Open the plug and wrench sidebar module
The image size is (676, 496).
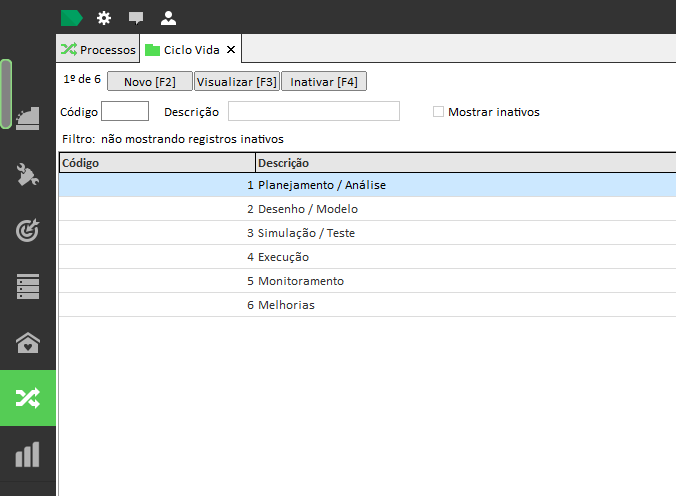[x=28, y=174]
